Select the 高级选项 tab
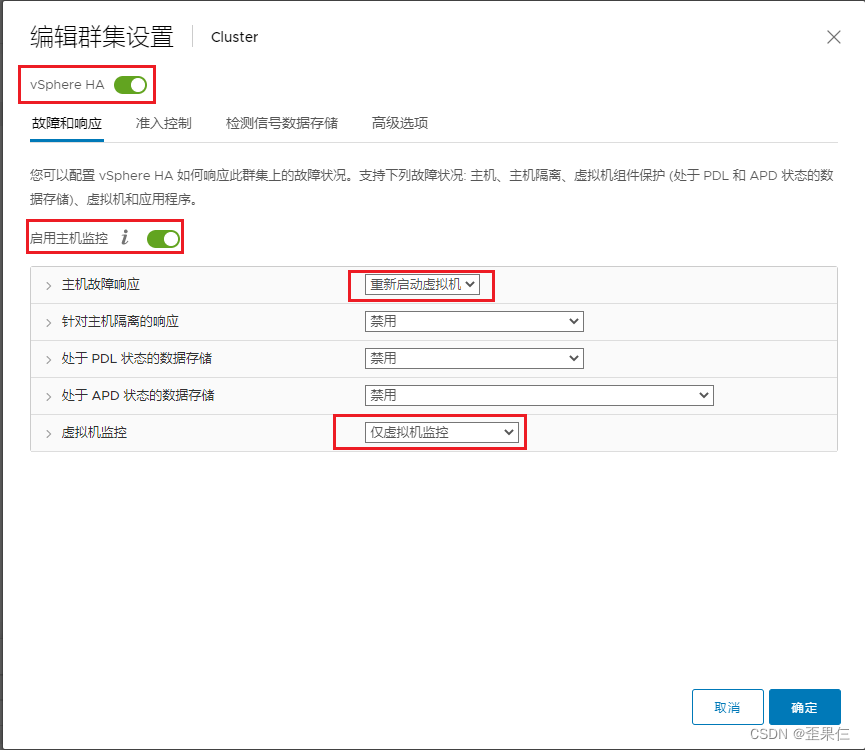The width and height of the screenshot is (865, 750). click(400, 123)
